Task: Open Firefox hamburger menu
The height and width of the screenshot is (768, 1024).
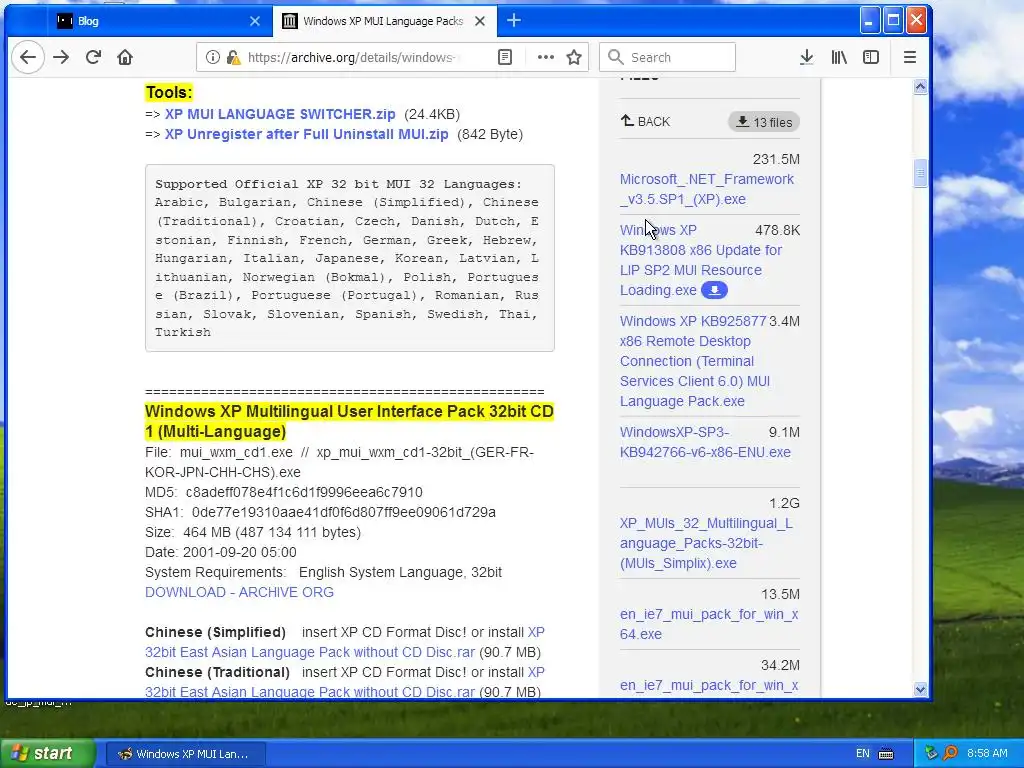Action: click(910, 57)
